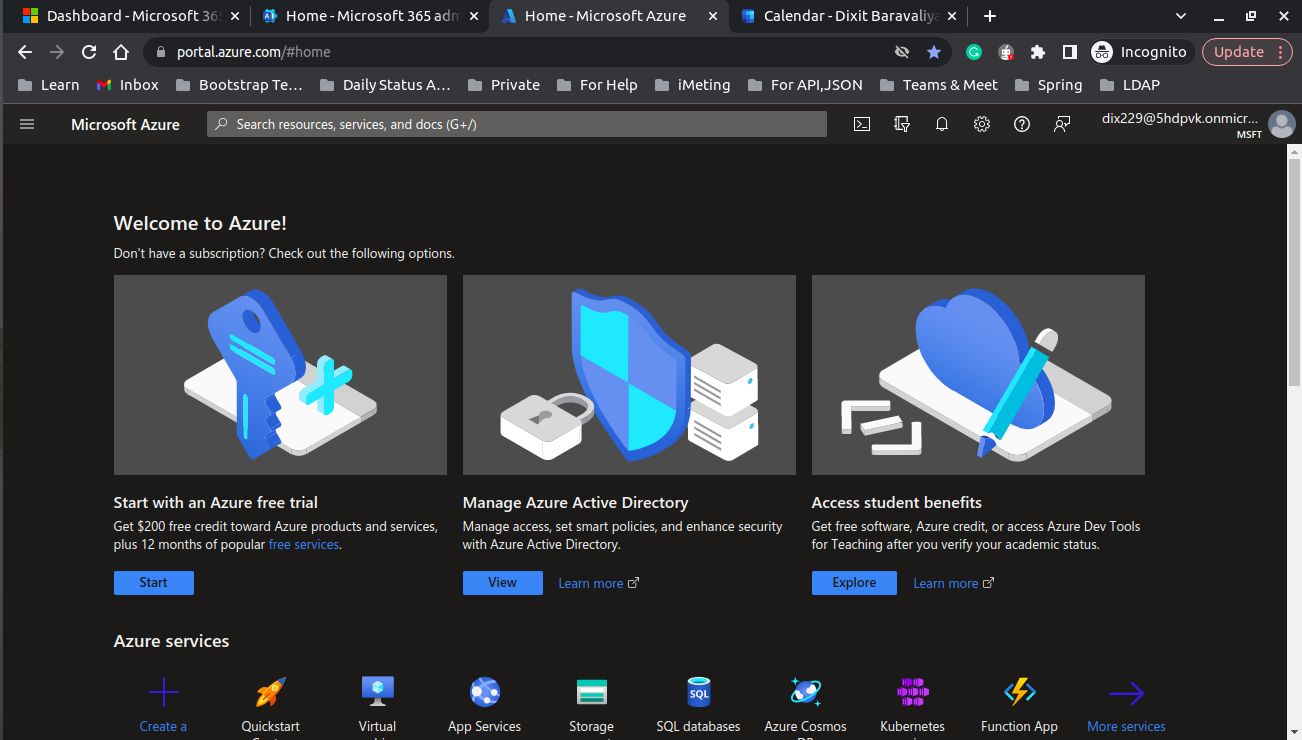Launch Cloud Shell from the Azure header
The height and width of the screenshot is (740, 1302).
coord(862,124)
